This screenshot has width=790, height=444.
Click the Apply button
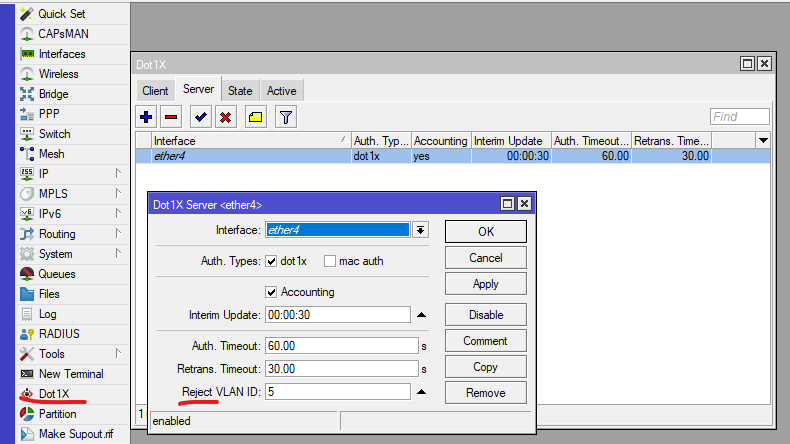coord(486,284)
